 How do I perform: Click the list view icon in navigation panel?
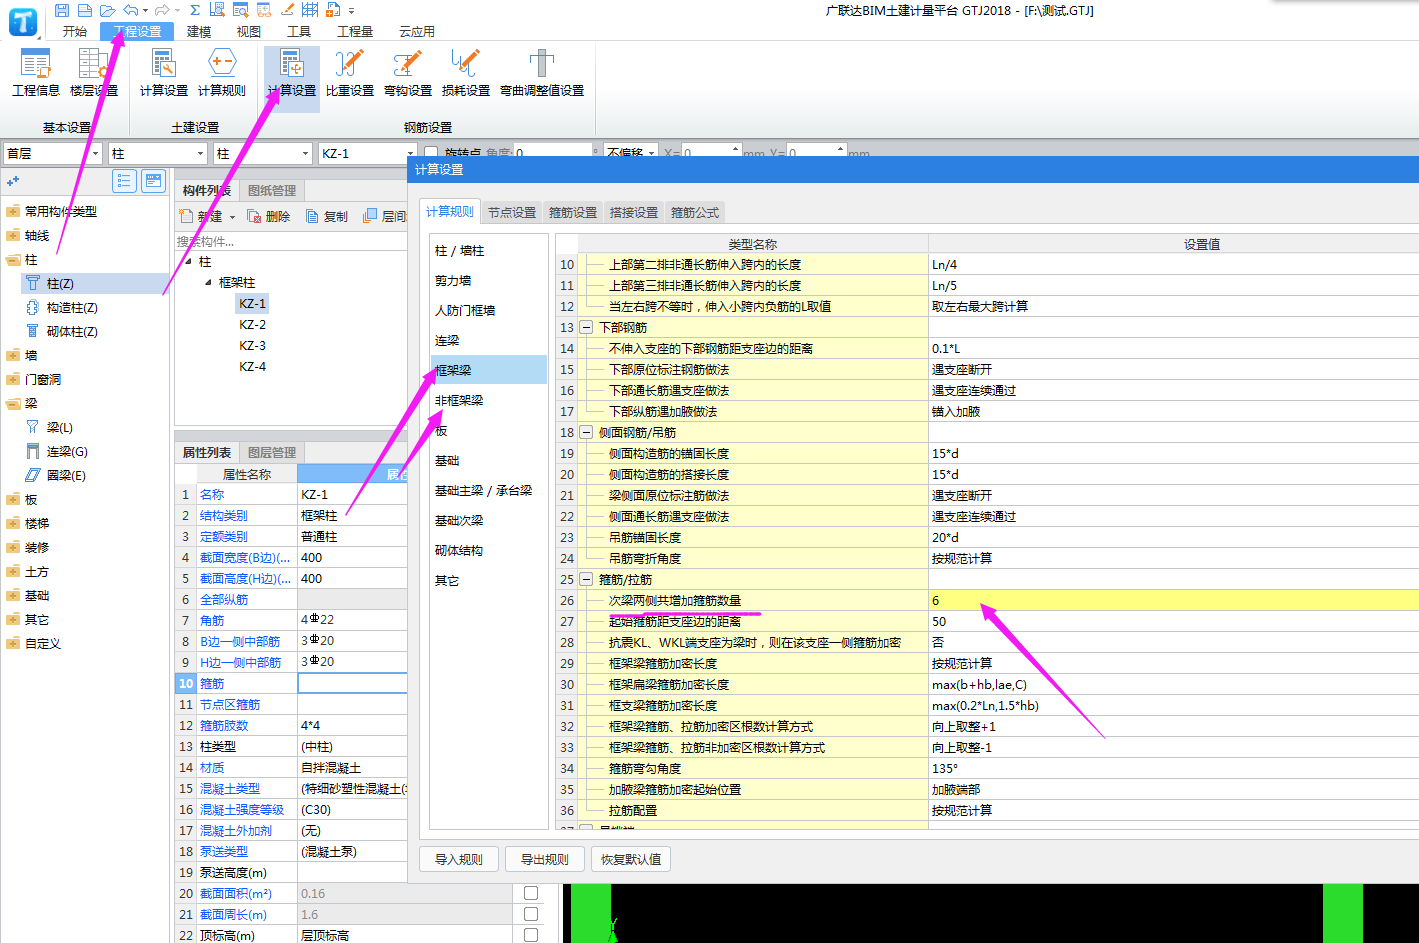click(124, 181)
